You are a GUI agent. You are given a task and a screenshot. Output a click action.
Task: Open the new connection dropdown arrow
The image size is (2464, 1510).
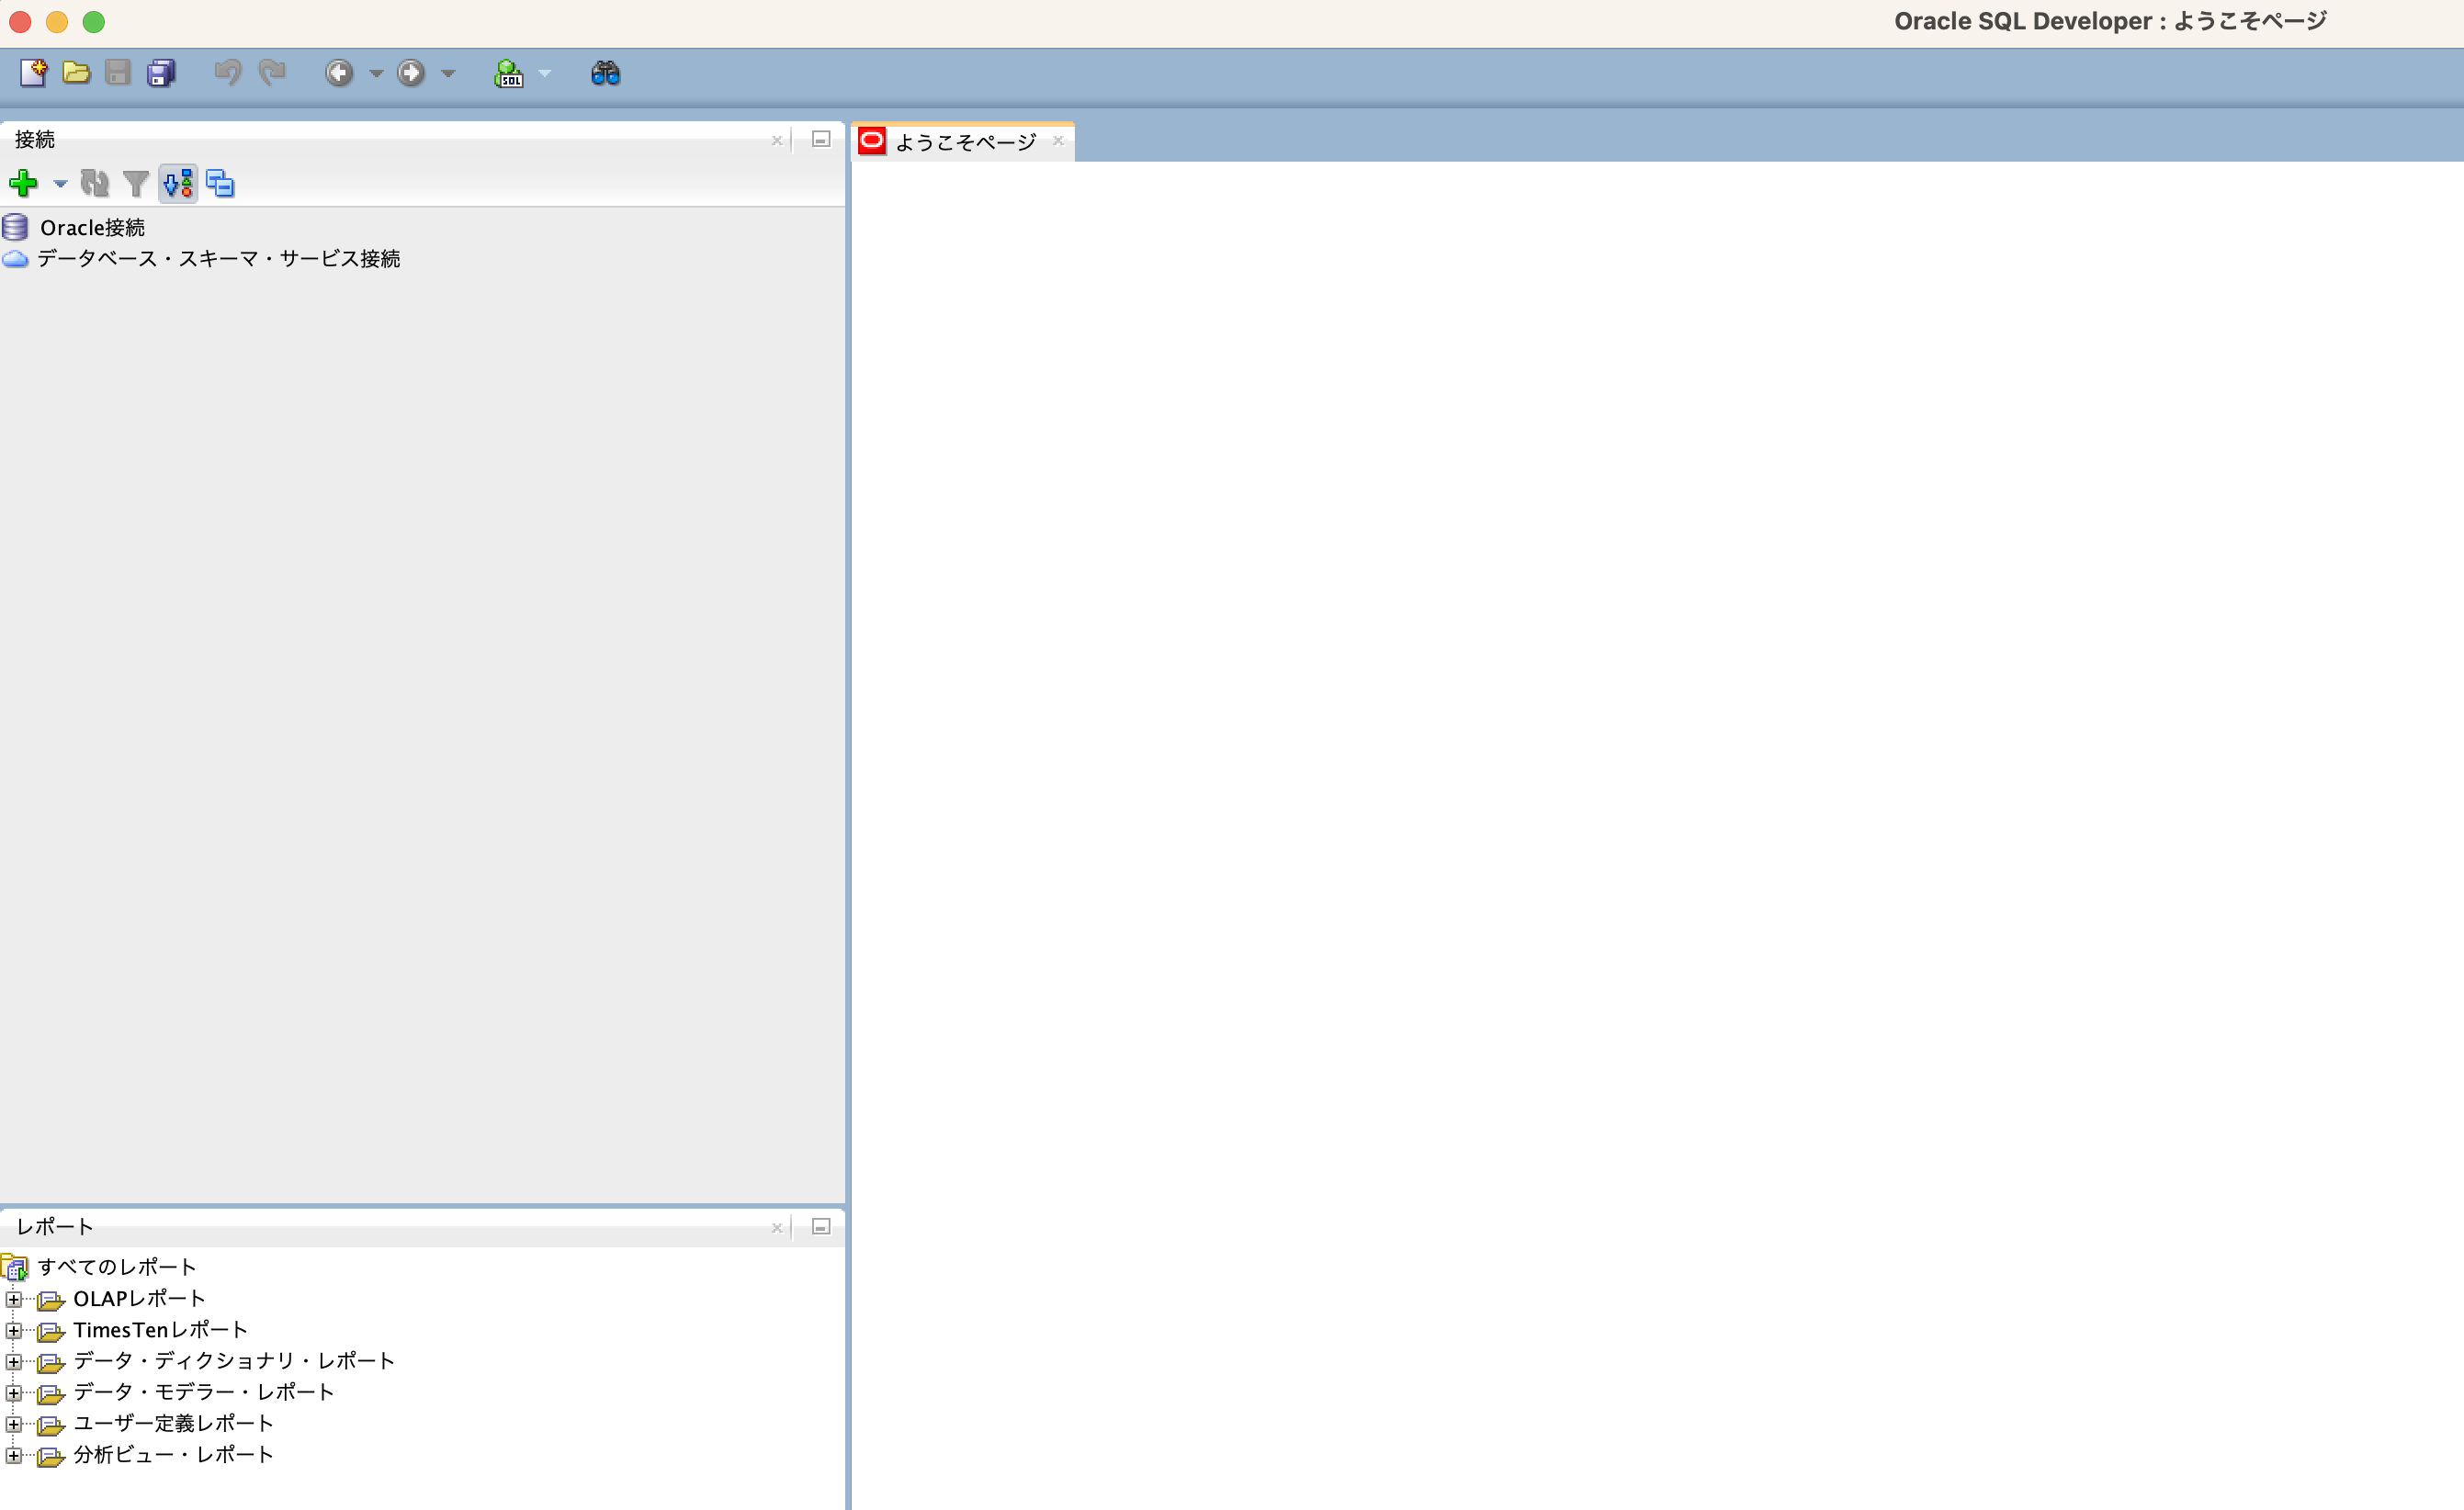(x=60, y=185)
